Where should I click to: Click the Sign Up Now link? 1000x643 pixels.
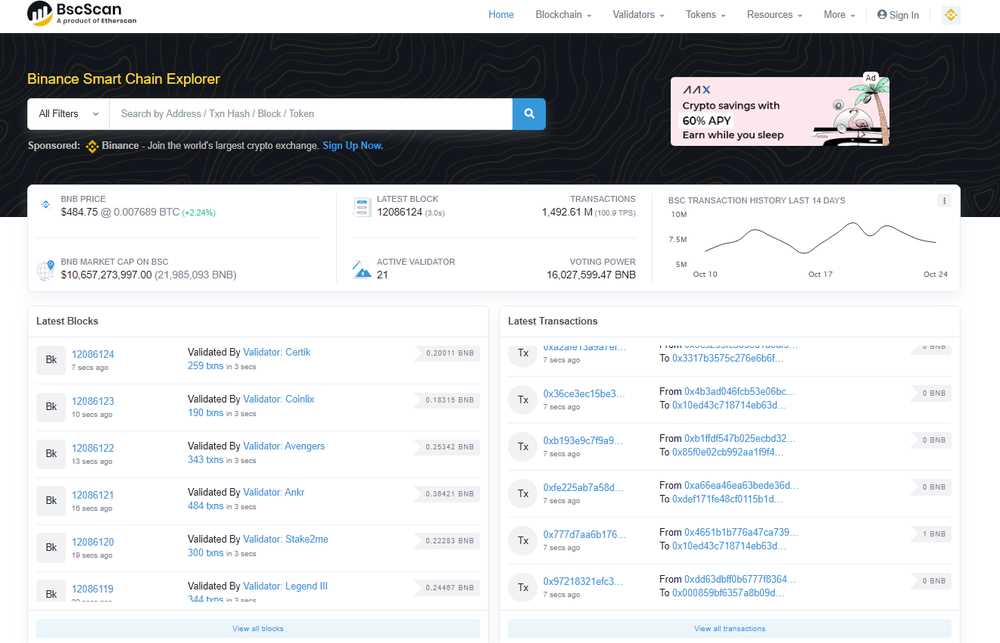(x=352, y=146)
